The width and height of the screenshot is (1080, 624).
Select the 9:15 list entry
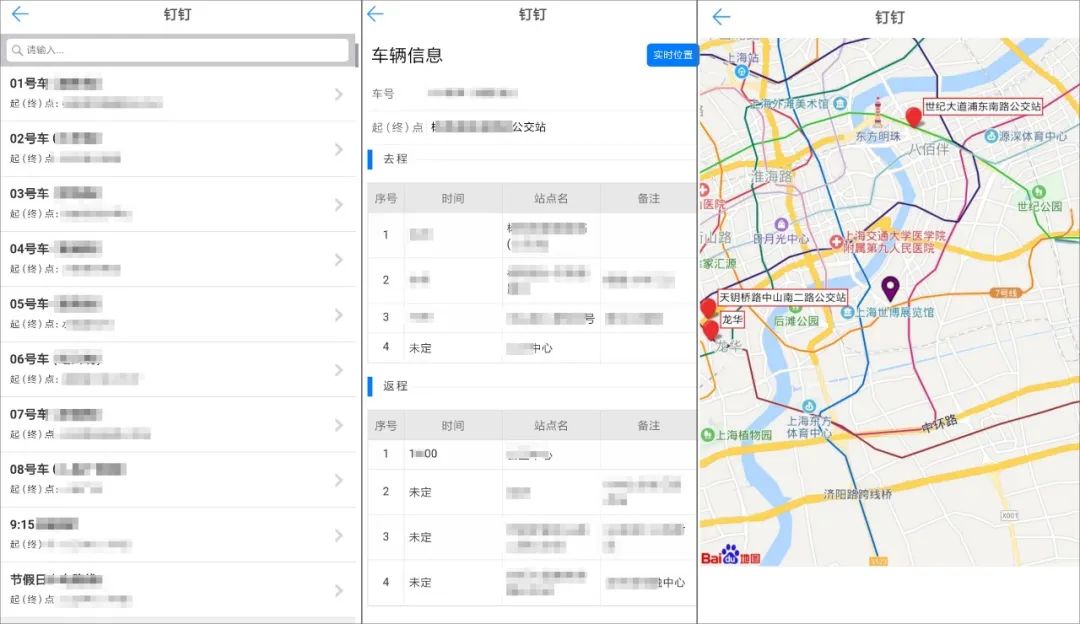[178, 534]
